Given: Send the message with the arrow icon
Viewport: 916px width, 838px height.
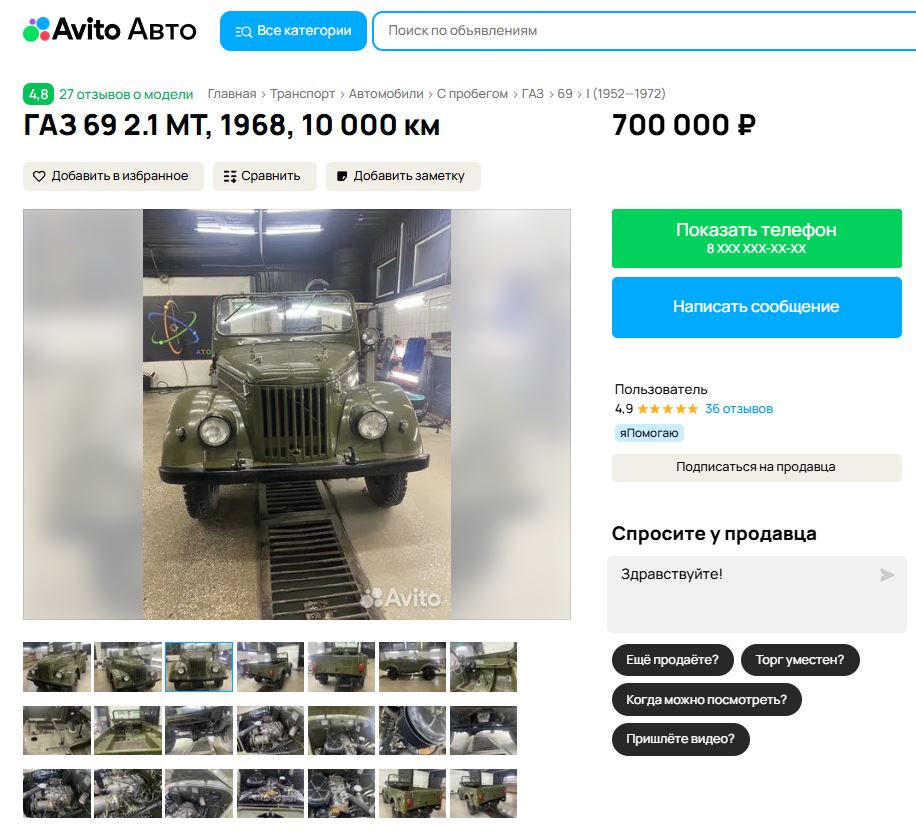Looking at the screenshot, I should point(887,575).
